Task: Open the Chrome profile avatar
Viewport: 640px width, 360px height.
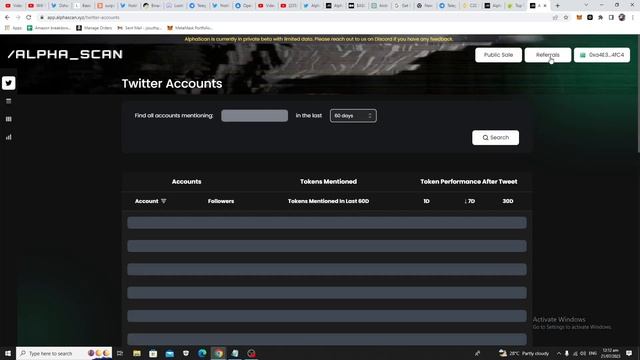Action: tap(622, 18)
